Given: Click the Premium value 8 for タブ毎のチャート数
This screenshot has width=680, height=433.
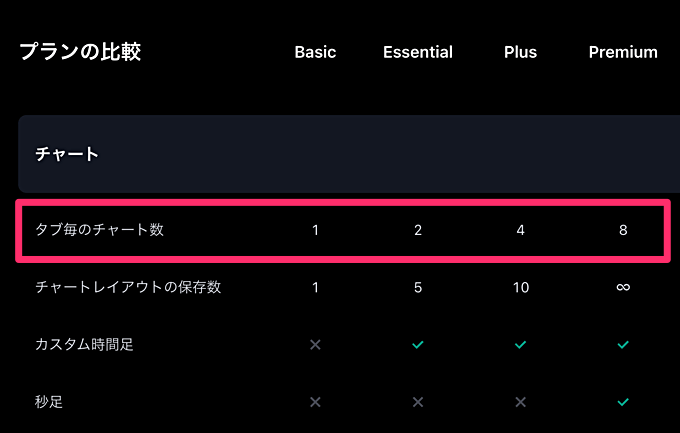Looking at the screenshot, I should click(x=623, y=230).
